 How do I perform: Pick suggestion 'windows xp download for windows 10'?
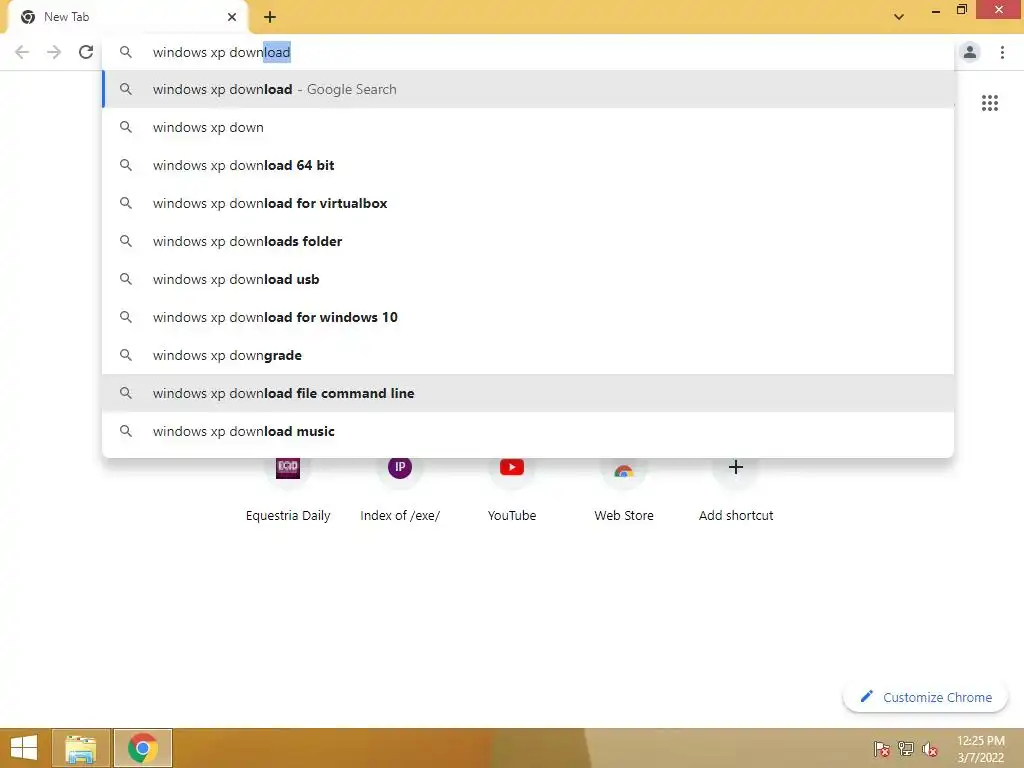[528, 317]
